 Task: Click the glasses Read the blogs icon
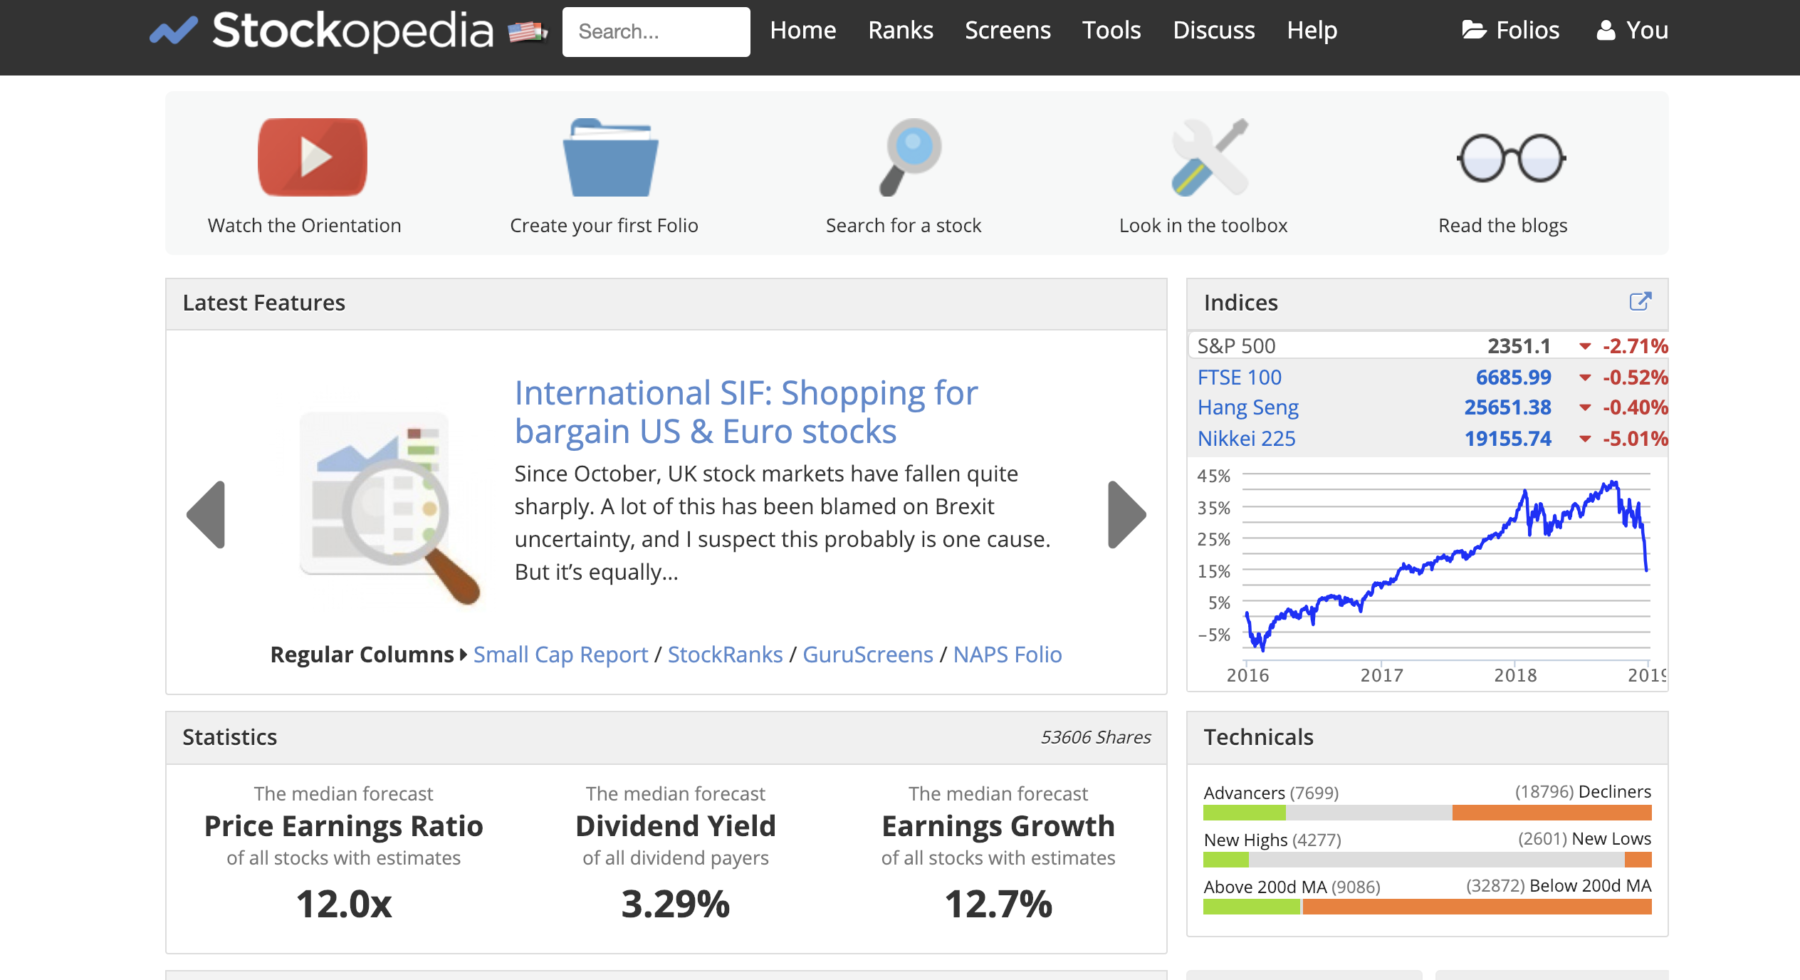1511,158
